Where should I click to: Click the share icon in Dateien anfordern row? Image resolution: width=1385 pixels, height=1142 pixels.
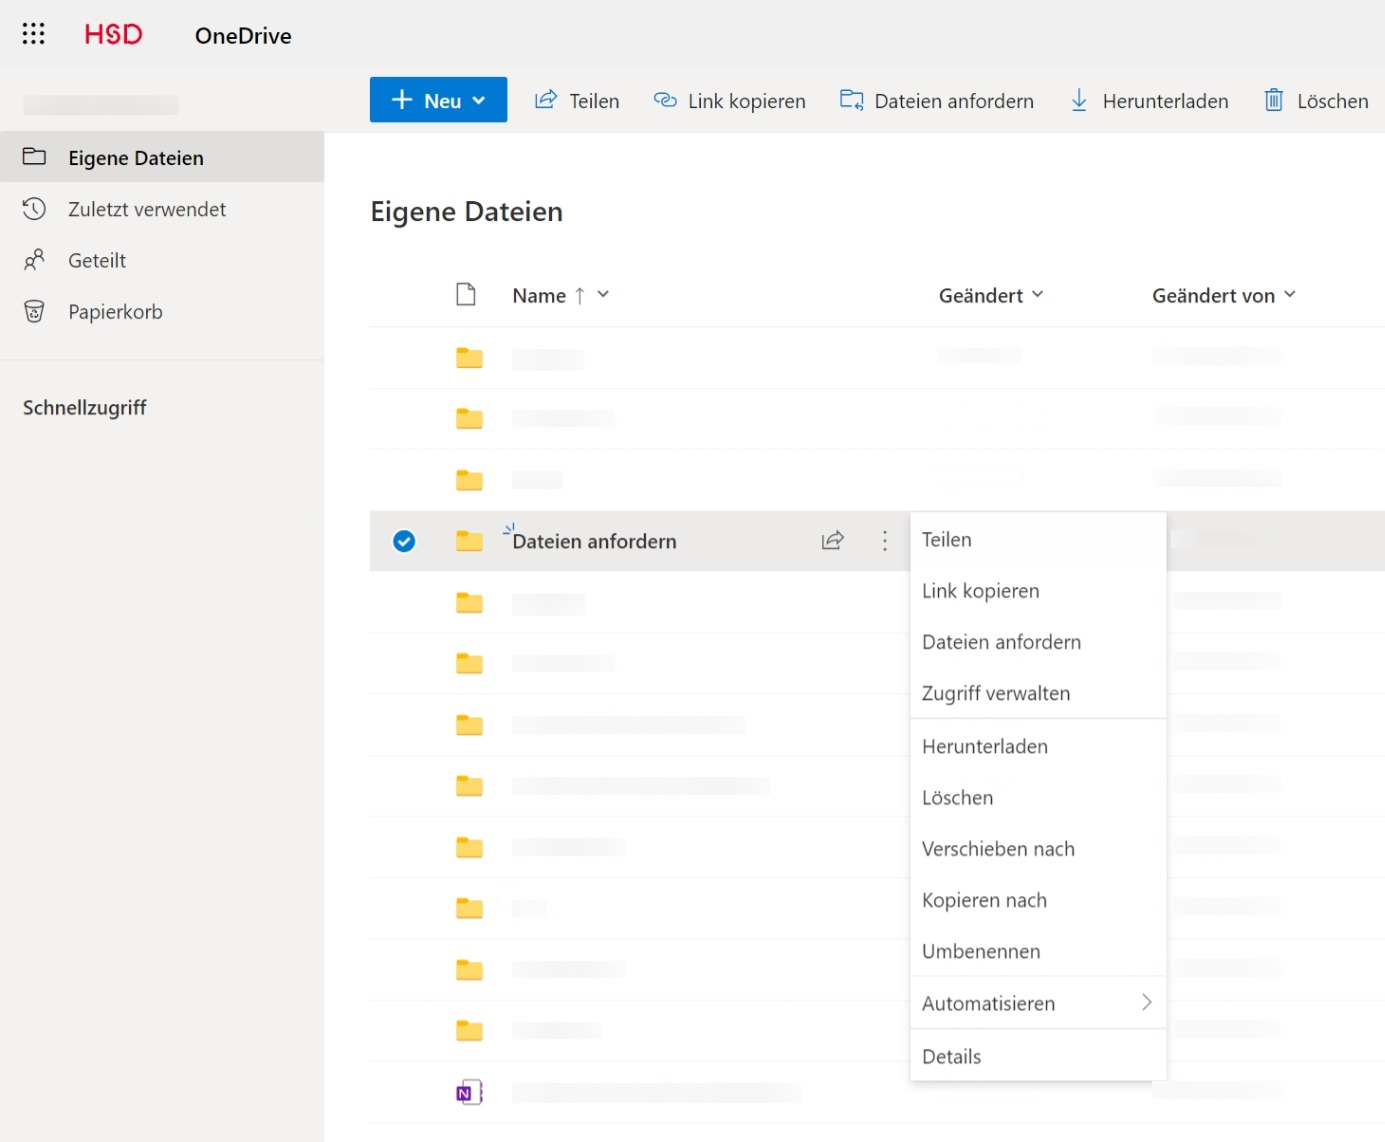pos(832,541)
